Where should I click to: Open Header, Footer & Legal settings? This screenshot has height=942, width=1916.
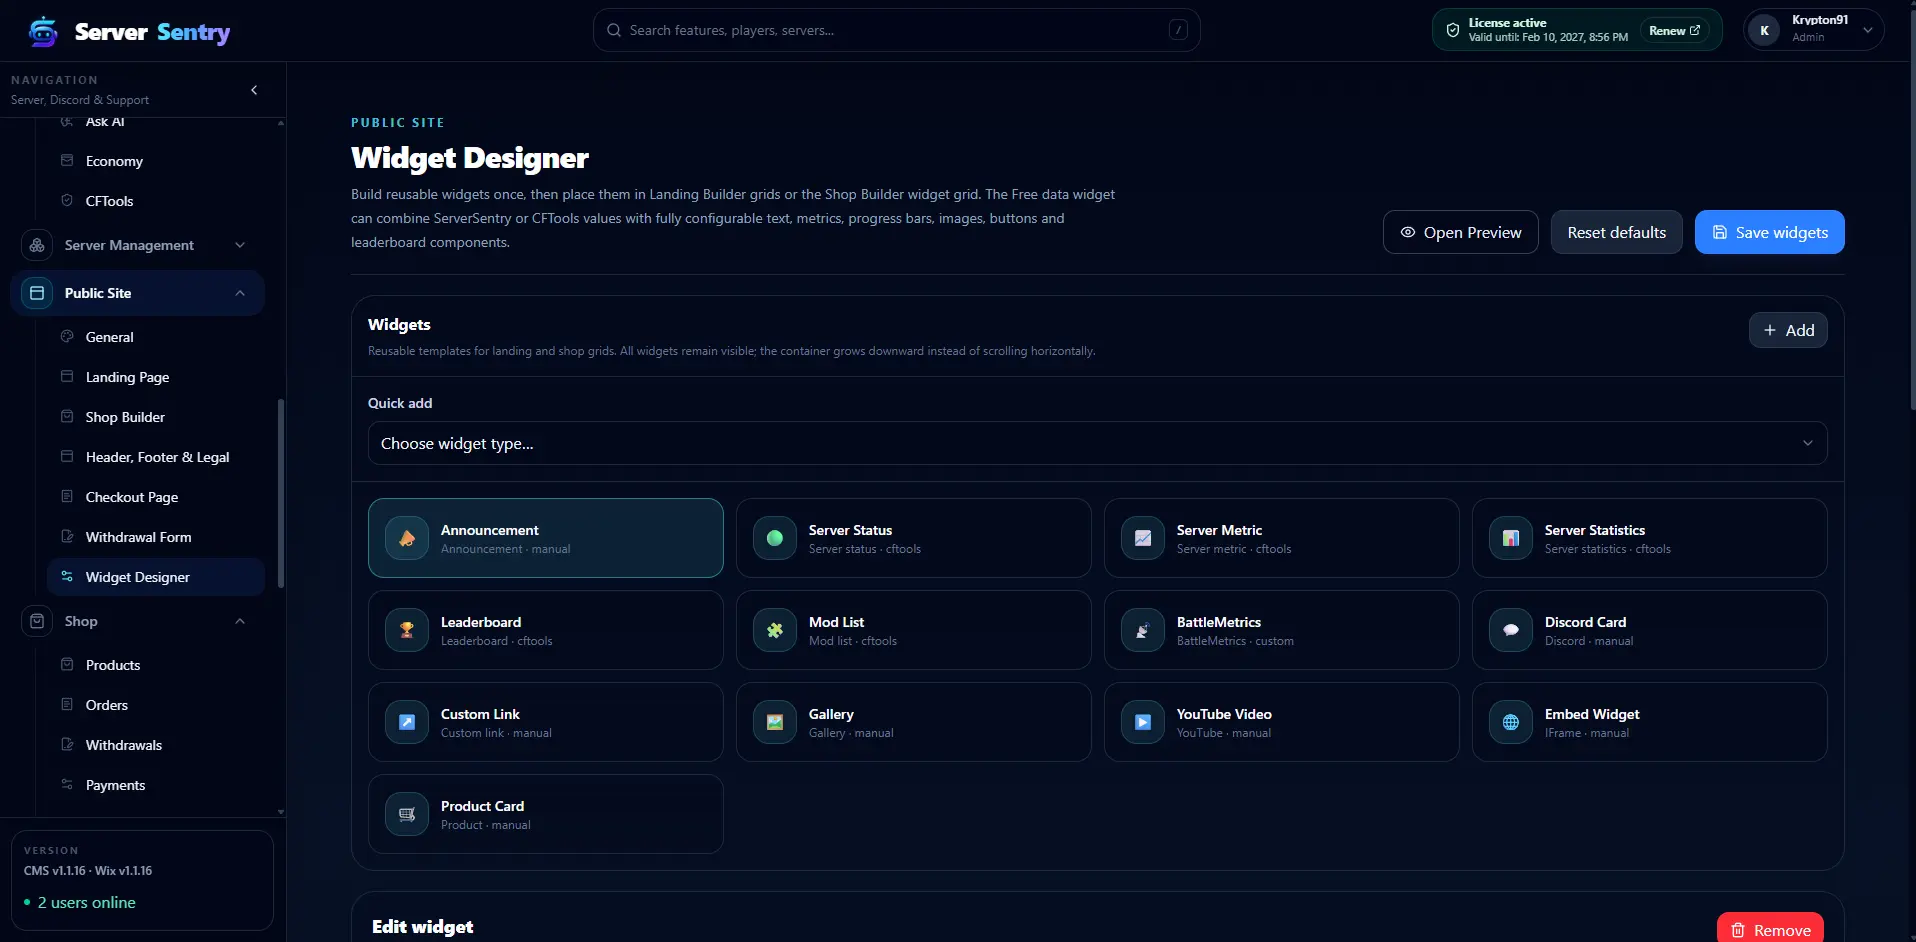click(156, 457)
